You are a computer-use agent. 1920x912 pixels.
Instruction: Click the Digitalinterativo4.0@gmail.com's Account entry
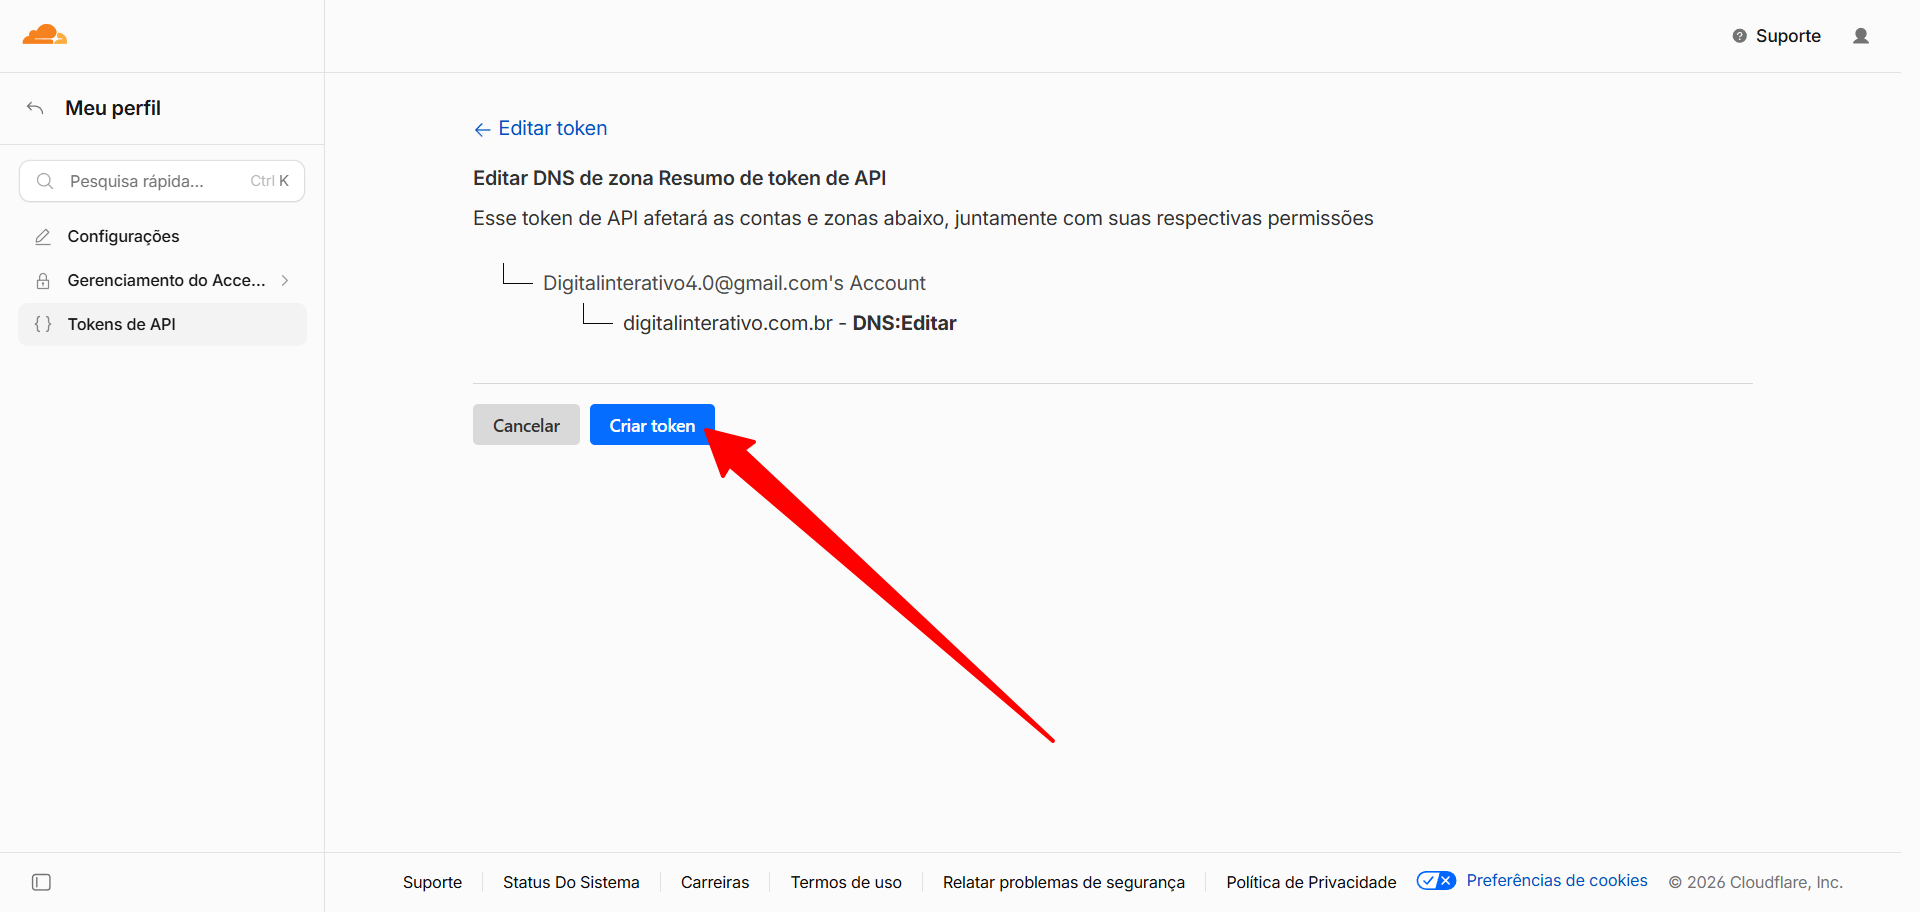pyautogui.click(x=734, y=283)
